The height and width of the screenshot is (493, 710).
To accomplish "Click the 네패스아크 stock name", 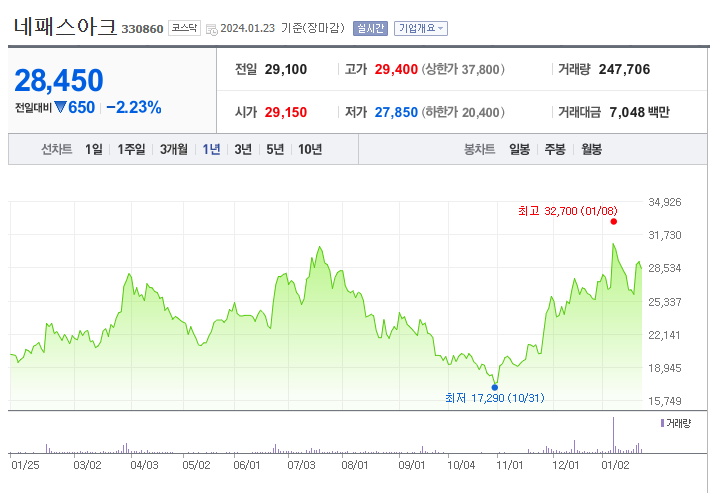I will coord(65,27).
